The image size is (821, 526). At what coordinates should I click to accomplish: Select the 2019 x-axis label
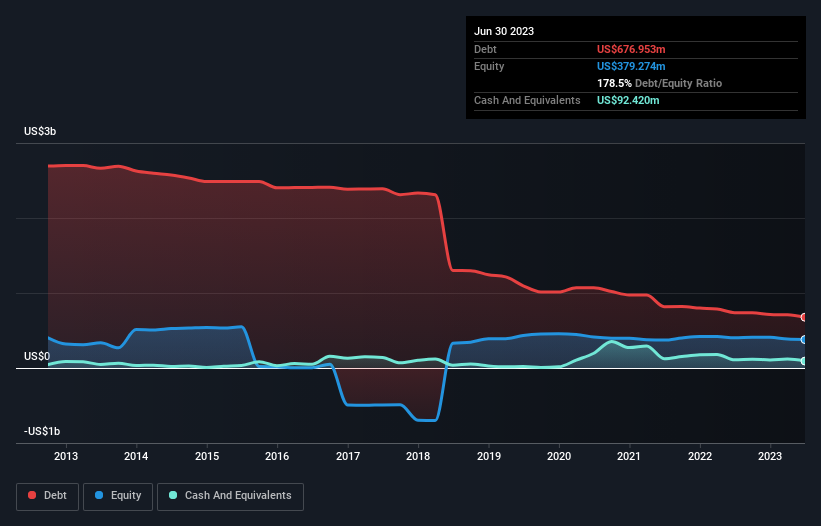coord(489,456)
